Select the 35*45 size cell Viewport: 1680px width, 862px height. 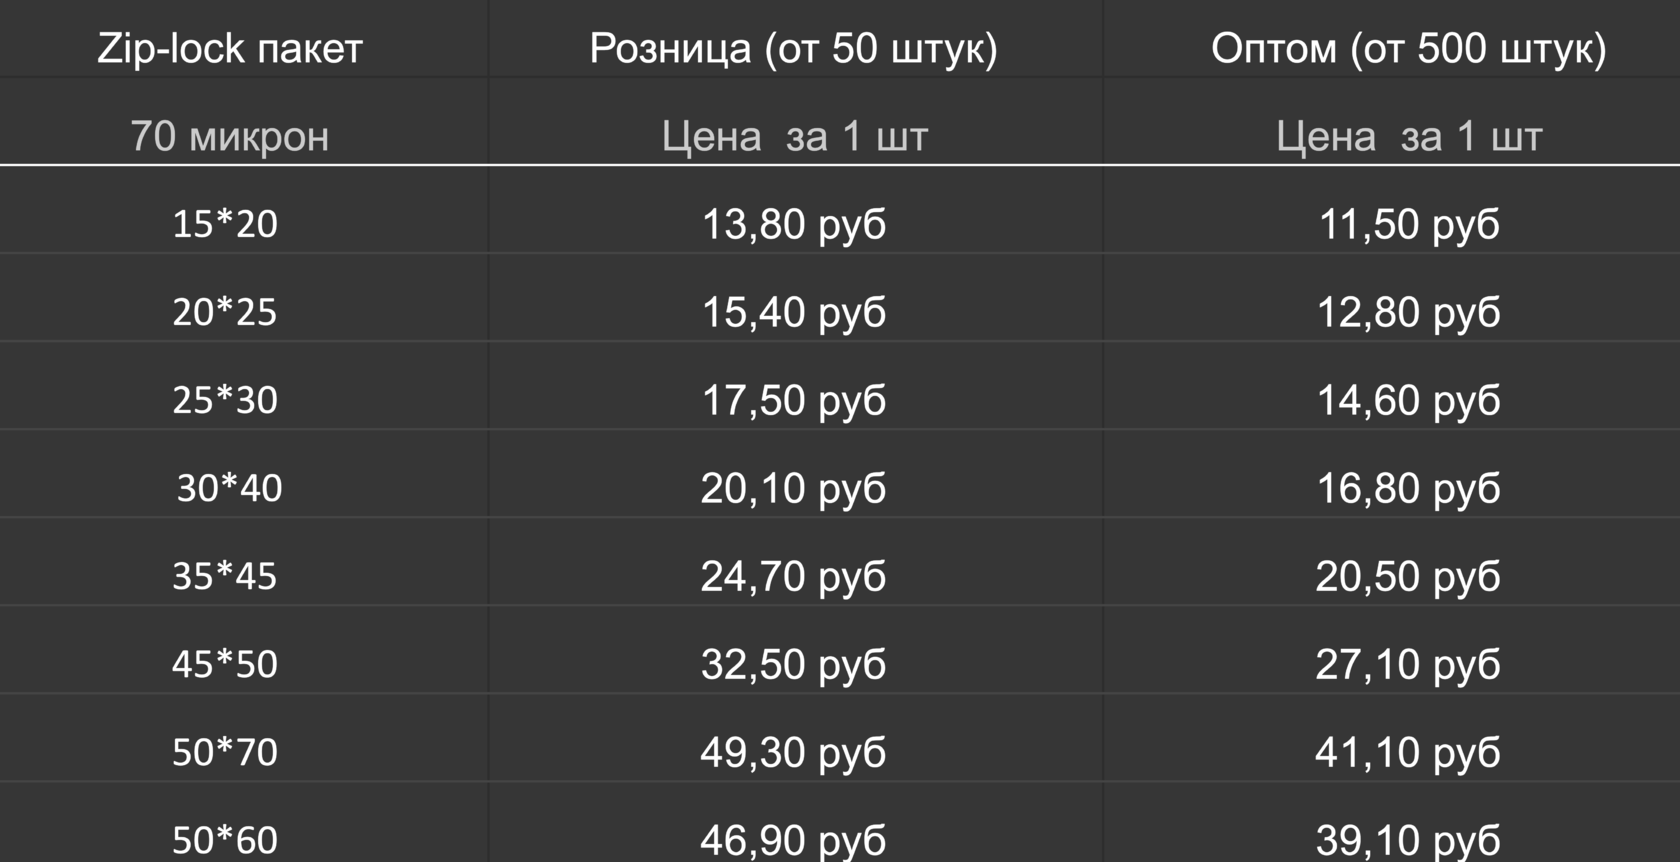(x=225, y=576)
